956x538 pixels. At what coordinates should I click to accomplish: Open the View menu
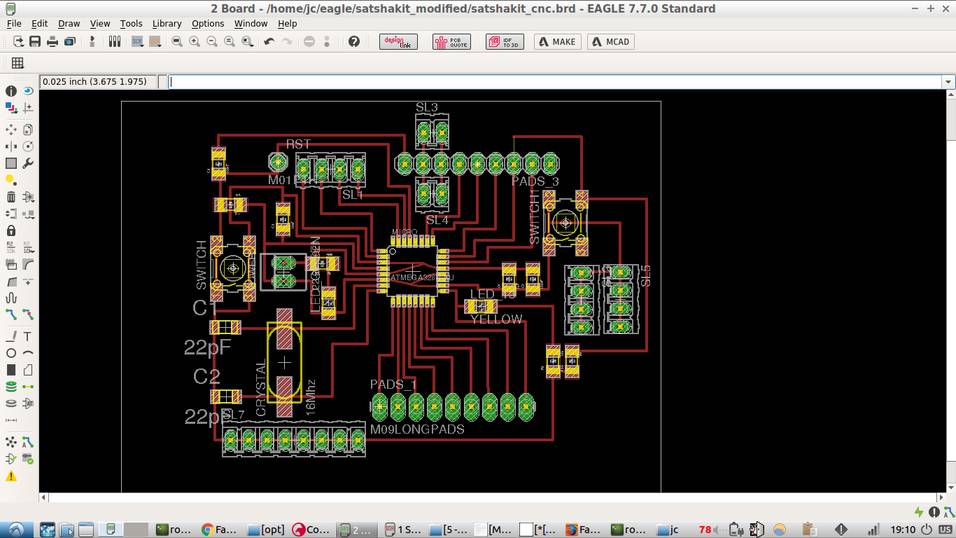[x=100, y=23]
